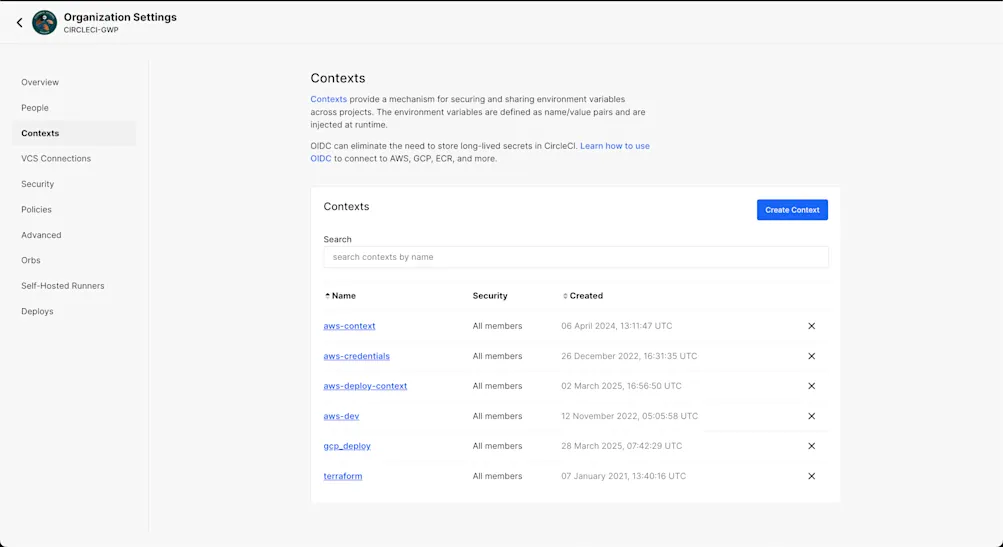
Task: Select the CIRCLECI-GWP organization name
Action: pyautogui.click(x=91, y=30)
